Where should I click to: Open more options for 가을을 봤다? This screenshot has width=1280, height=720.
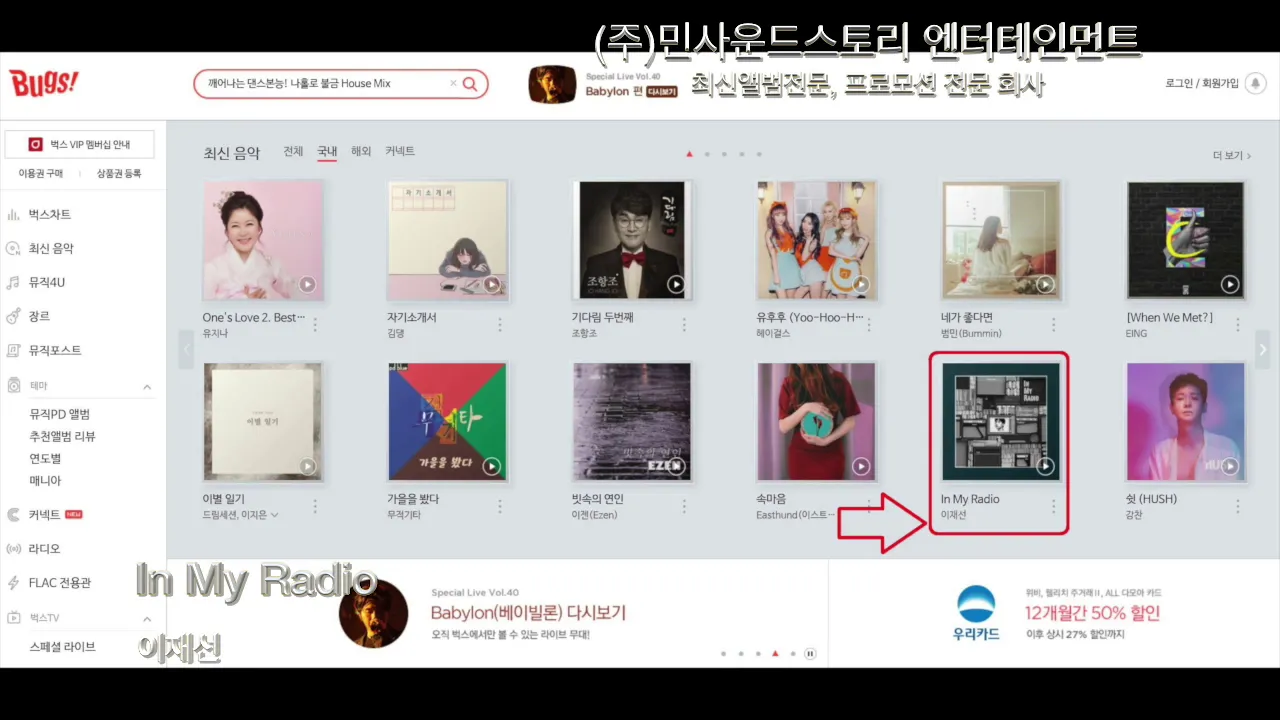[x=500, y=507]
